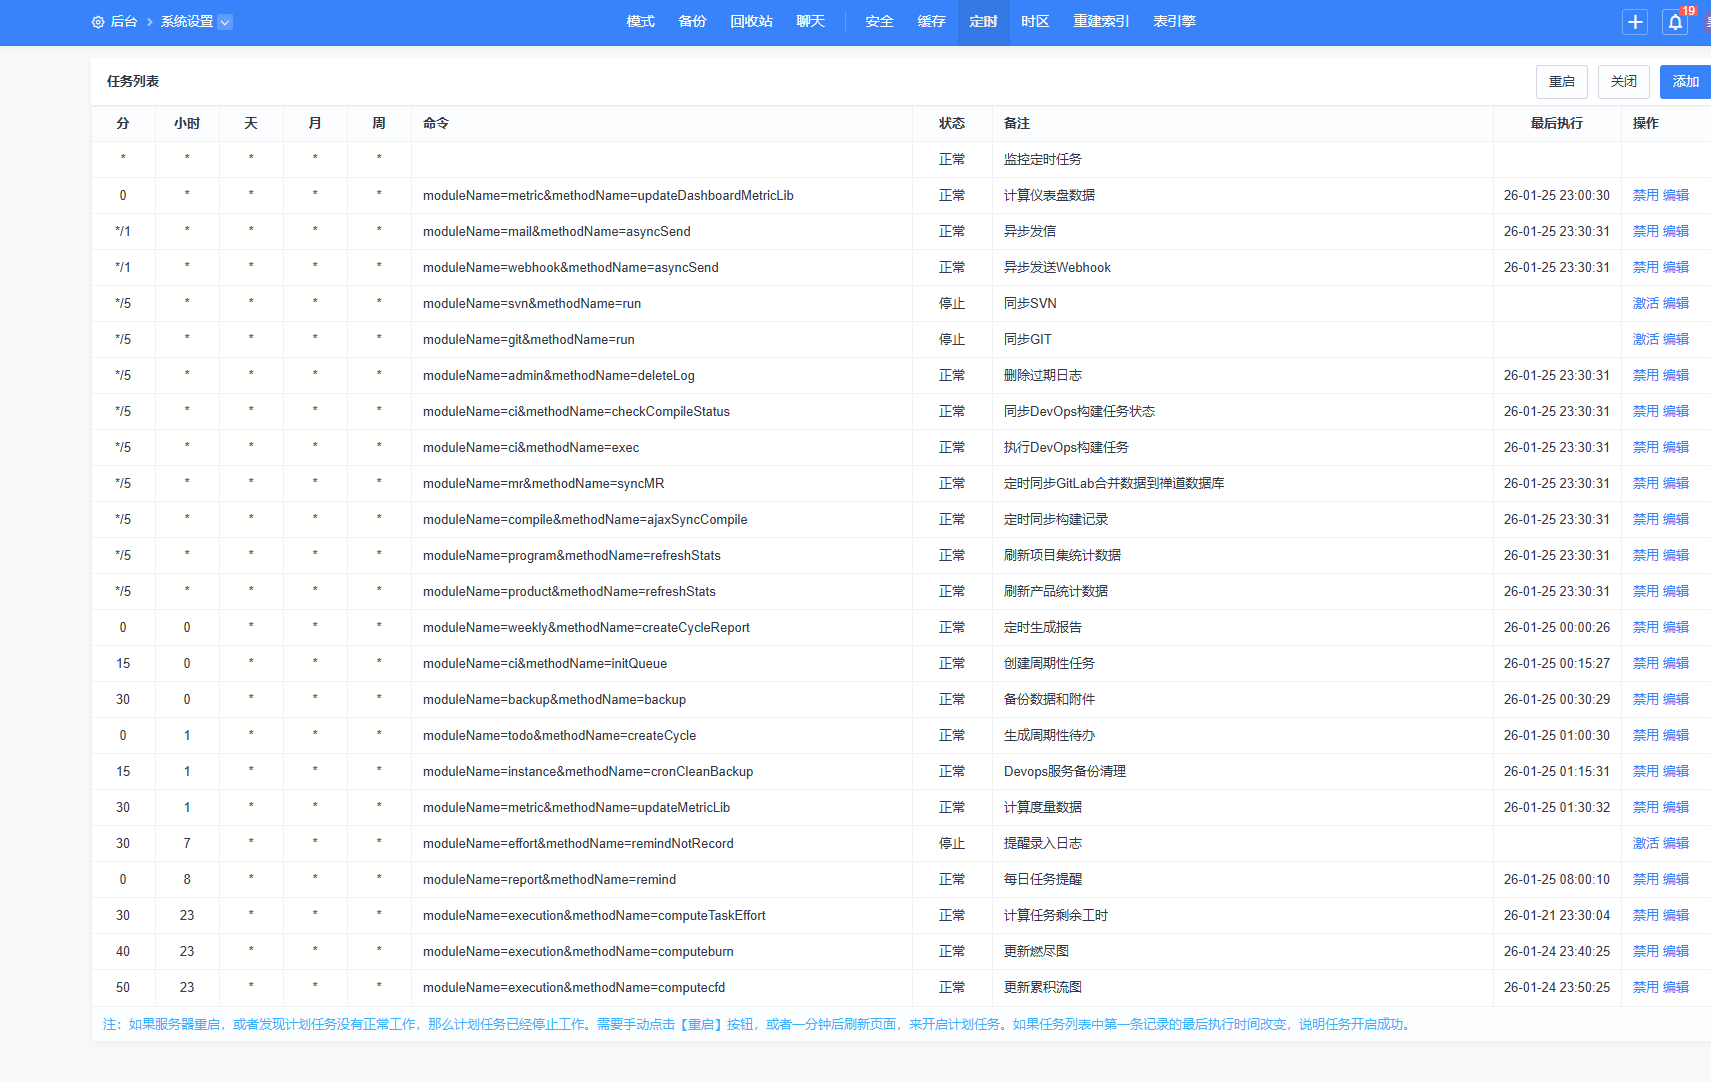Image resolution: width=1711 pixels, height=1082 pixels.
Task: Disable the computecfd task
Action: click(1646, 988)
